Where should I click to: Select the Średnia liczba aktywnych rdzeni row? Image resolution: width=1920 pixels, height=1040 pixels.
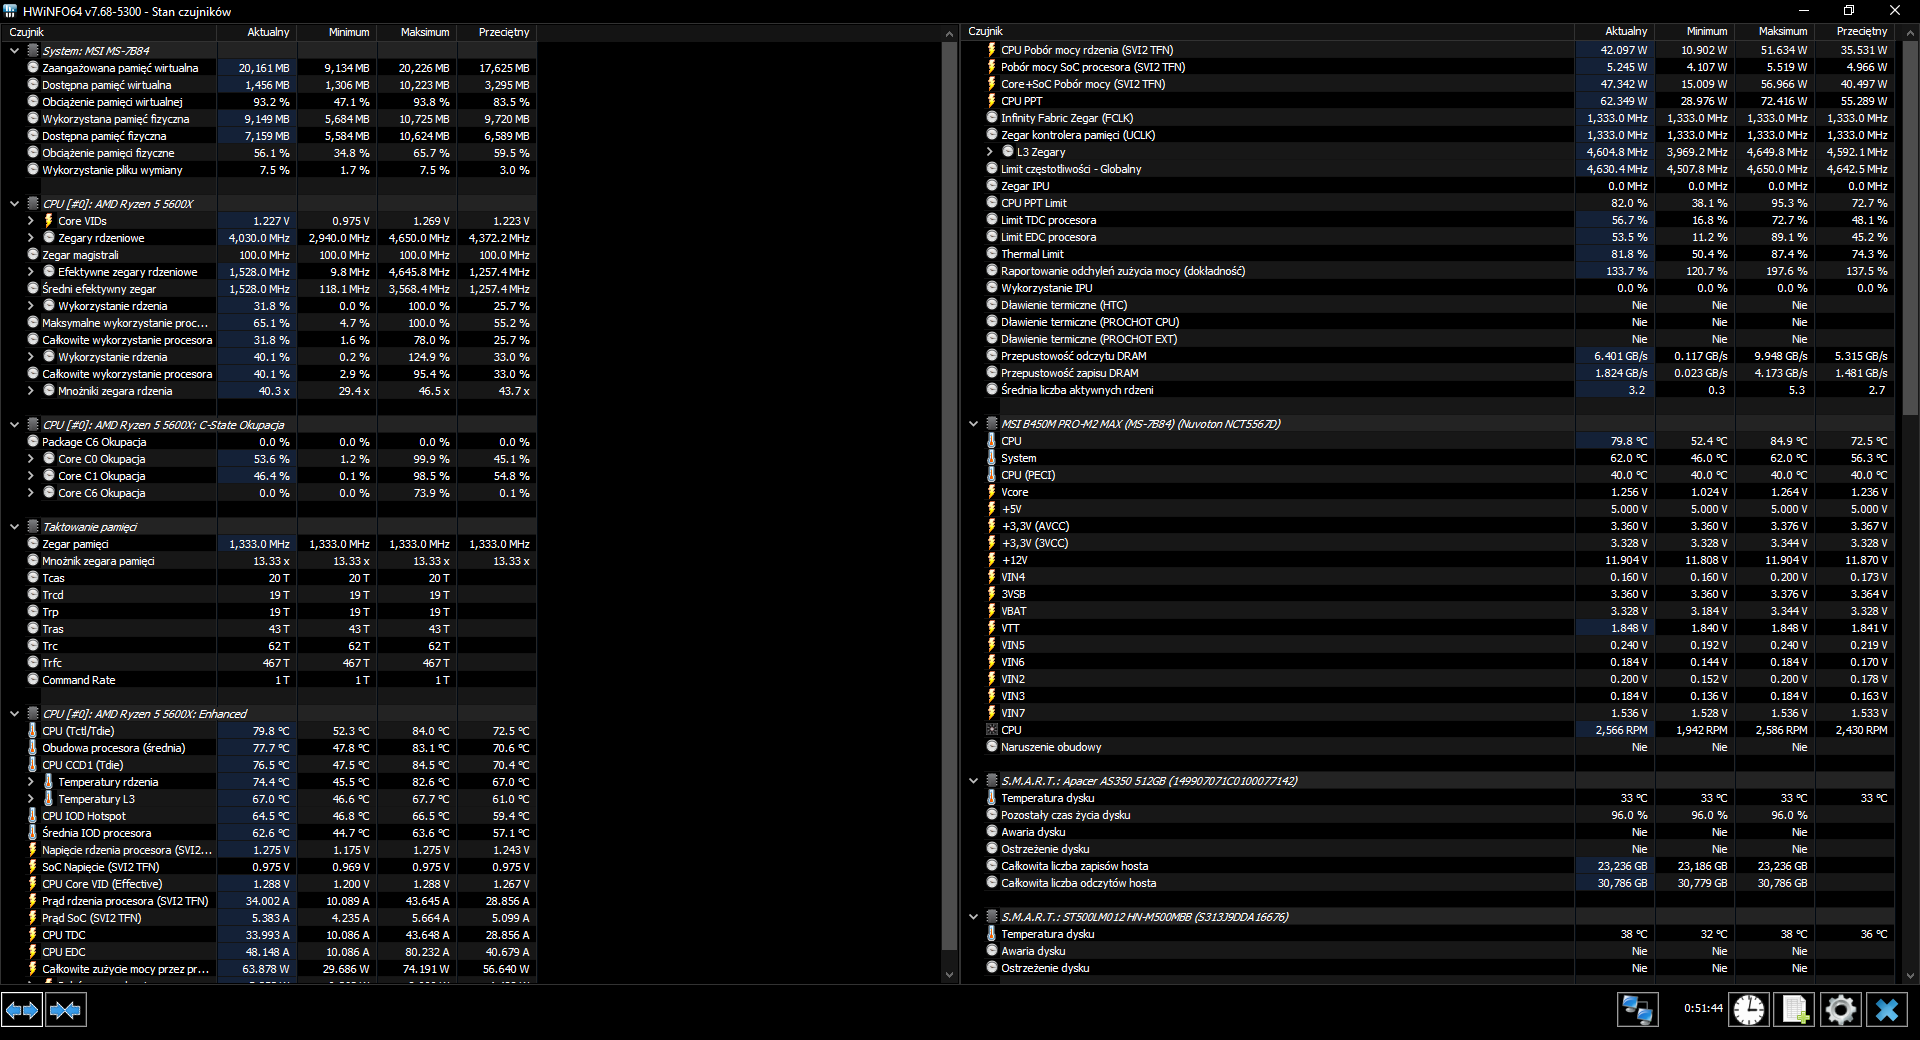pyautogui.click(x=1429, y=390)
